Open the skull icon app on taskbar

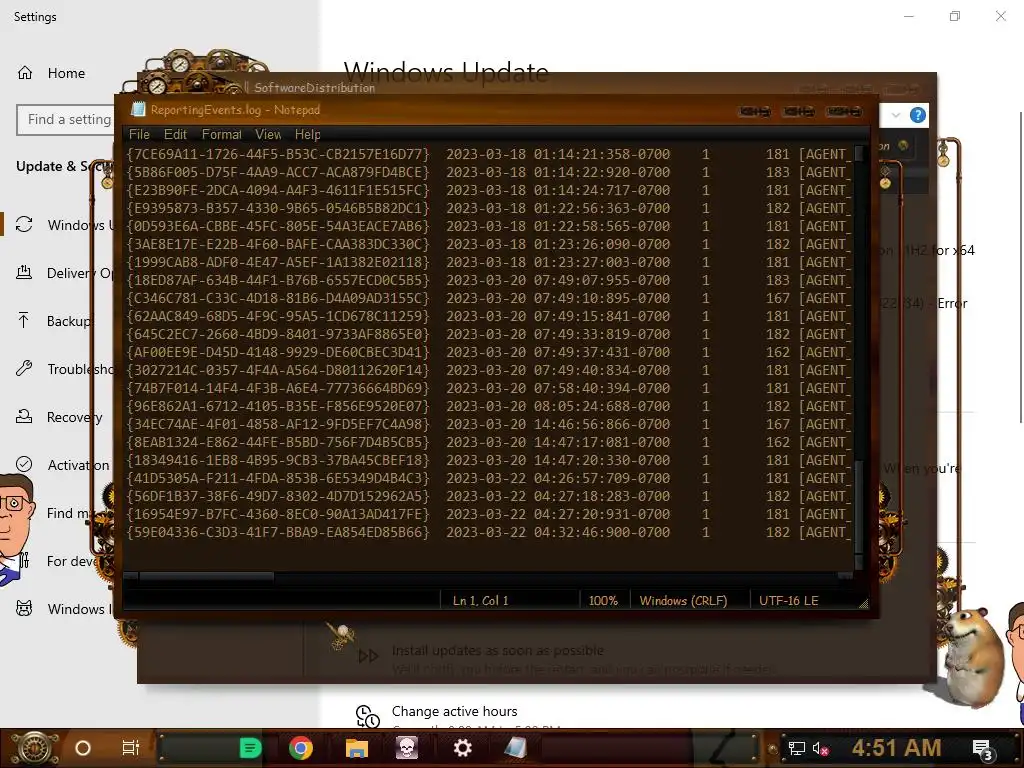[x=407, y=748]
